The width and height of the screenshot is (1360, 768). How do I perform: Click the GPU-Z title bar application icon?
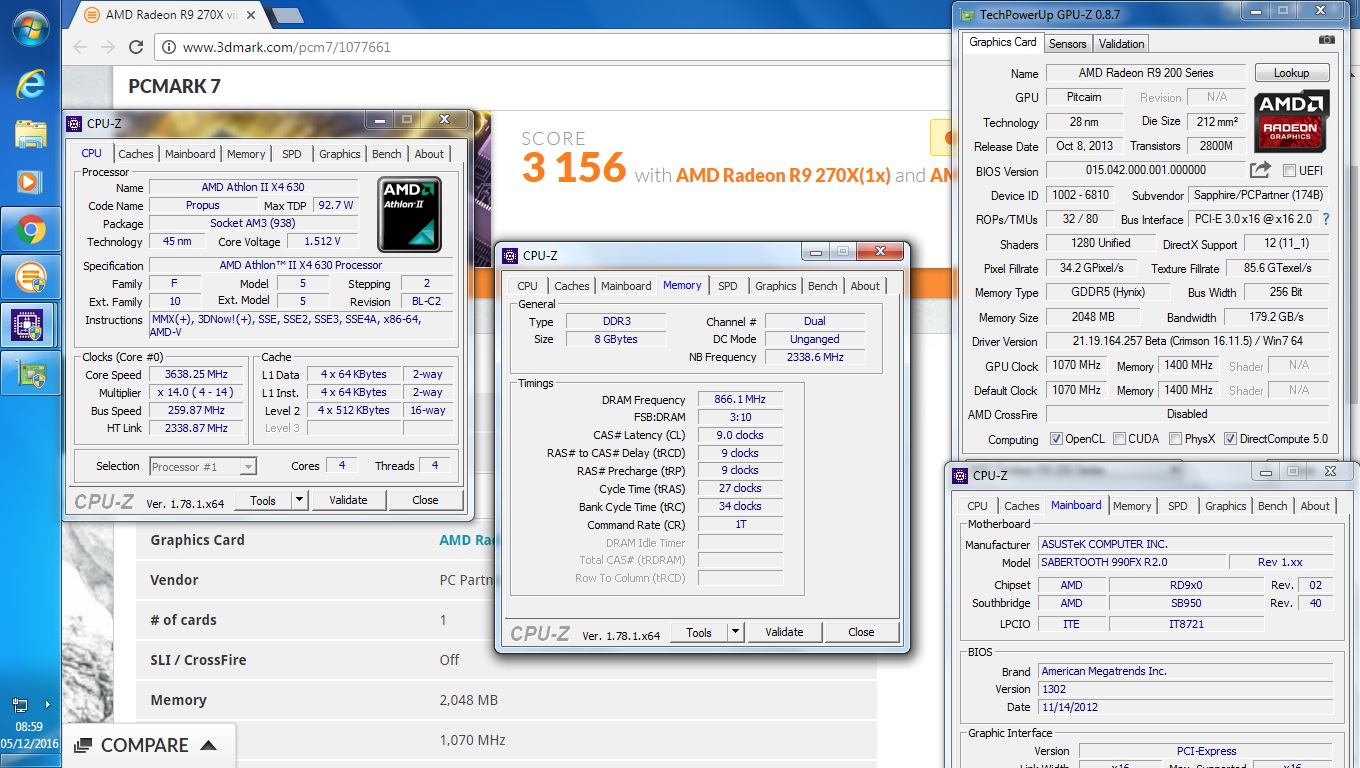point(966,14)
